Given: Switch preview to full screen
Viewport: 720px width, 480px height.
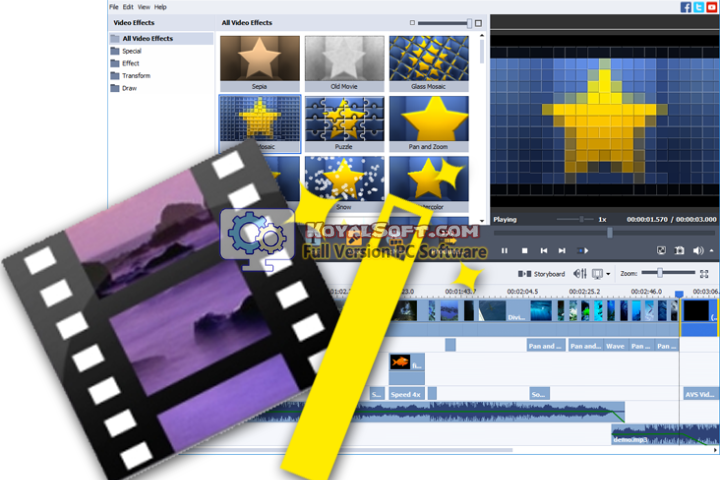Looking at the screenshot, I should tap(661, 250).
